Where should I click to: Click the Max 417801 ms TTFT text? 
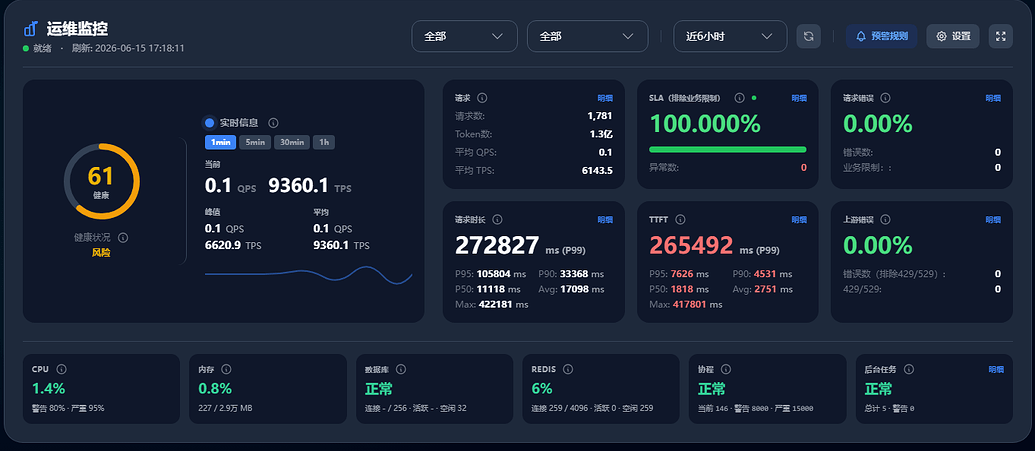pos(686,304)
